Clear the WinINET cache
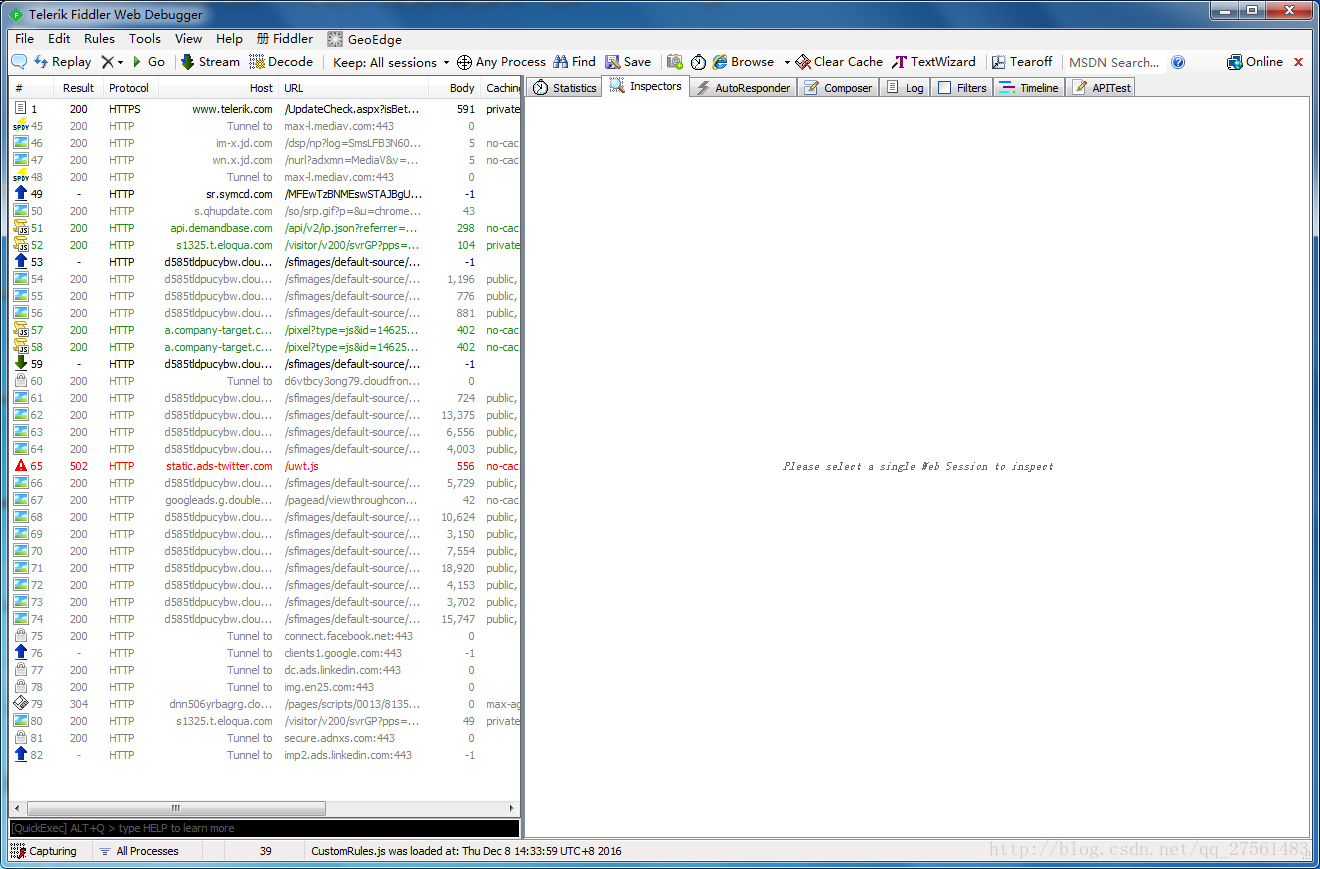This screenshot has height=869, width=1320. click(839, 62)
